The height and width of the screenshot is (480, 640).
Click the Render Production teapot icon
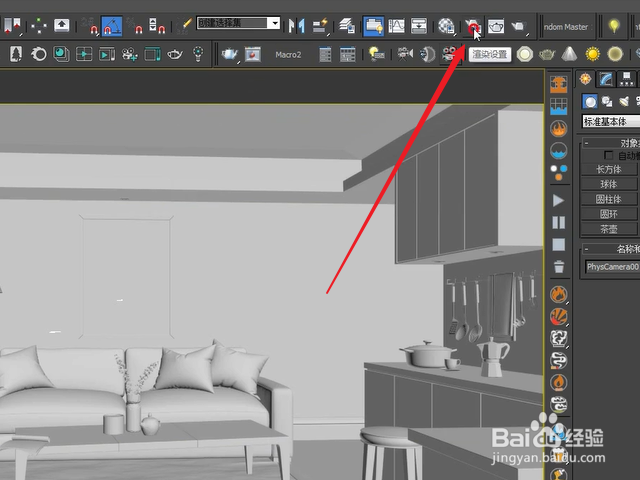[x=519, y=27]
